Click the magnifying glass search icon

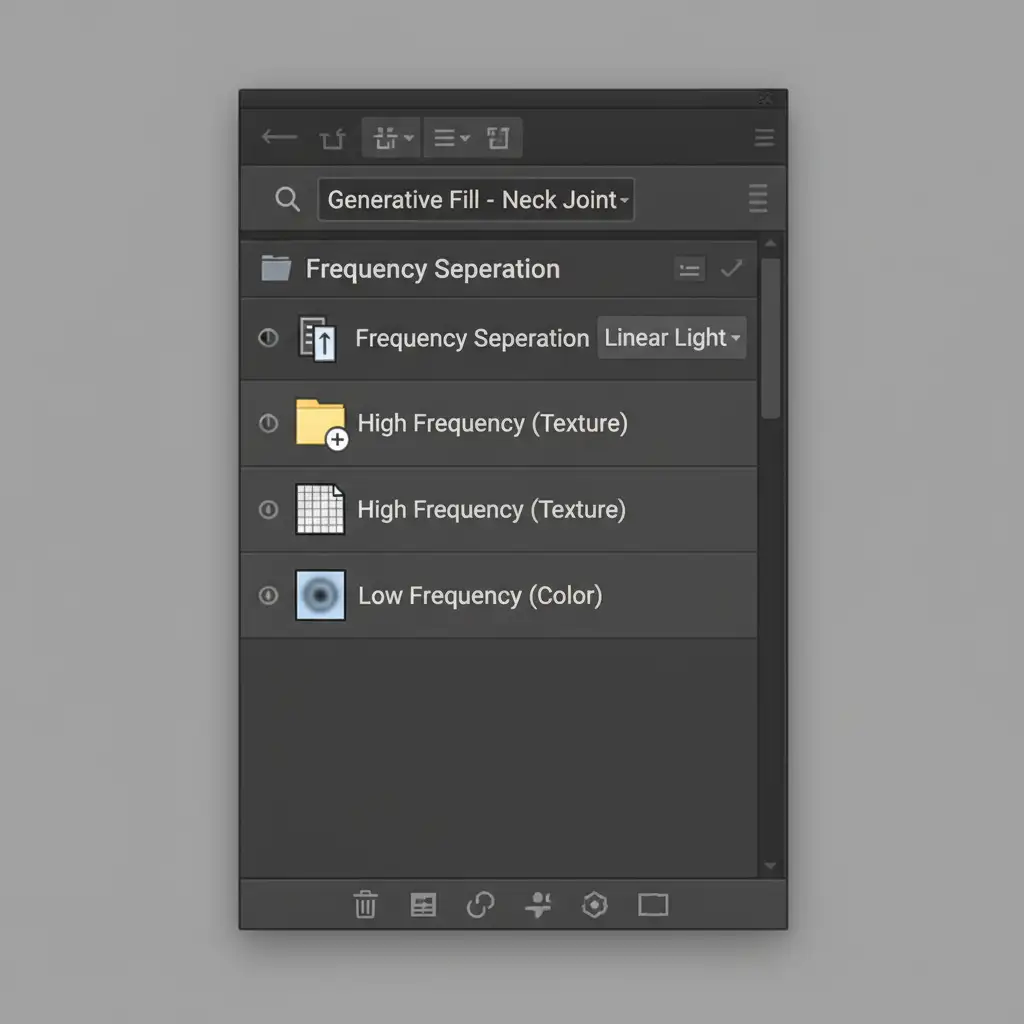[x=287, y=199]
